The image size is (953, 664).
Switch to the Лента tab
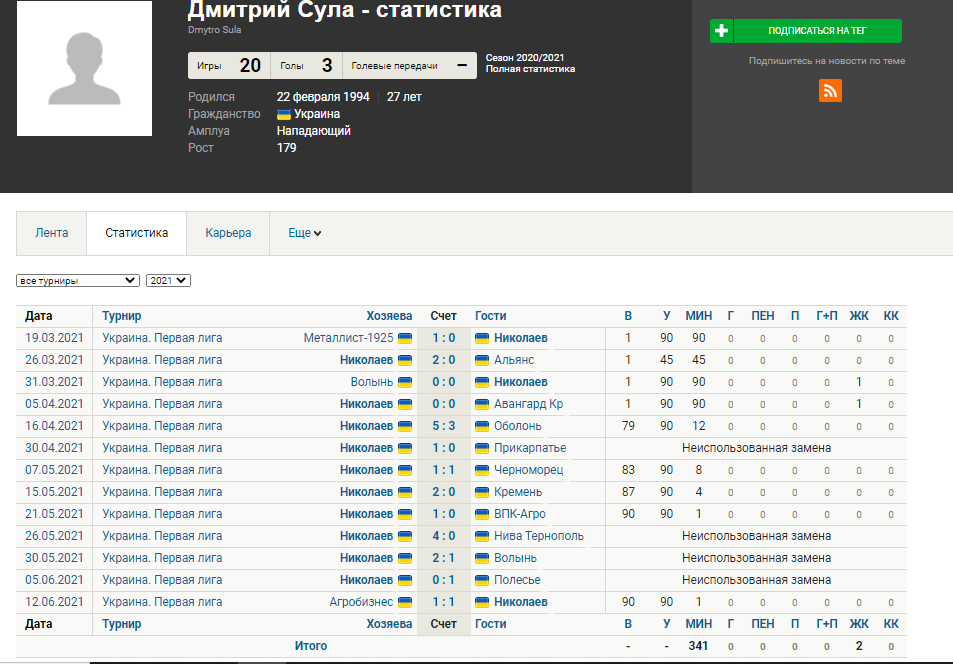click(52, 233)
